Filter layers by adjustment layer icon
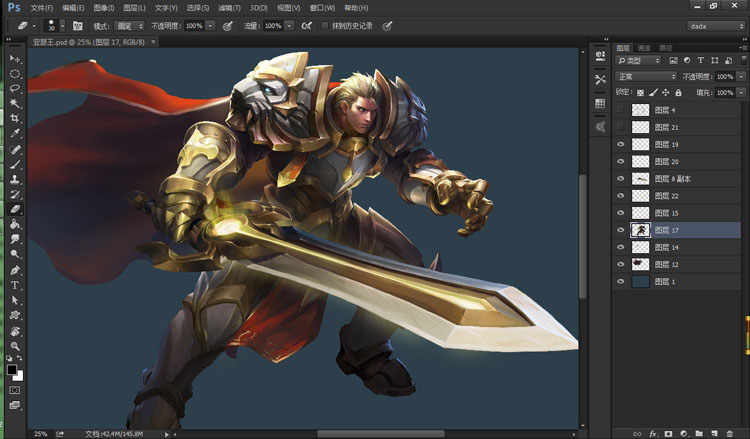Screen dimensions: 750x439 [687, 60]
